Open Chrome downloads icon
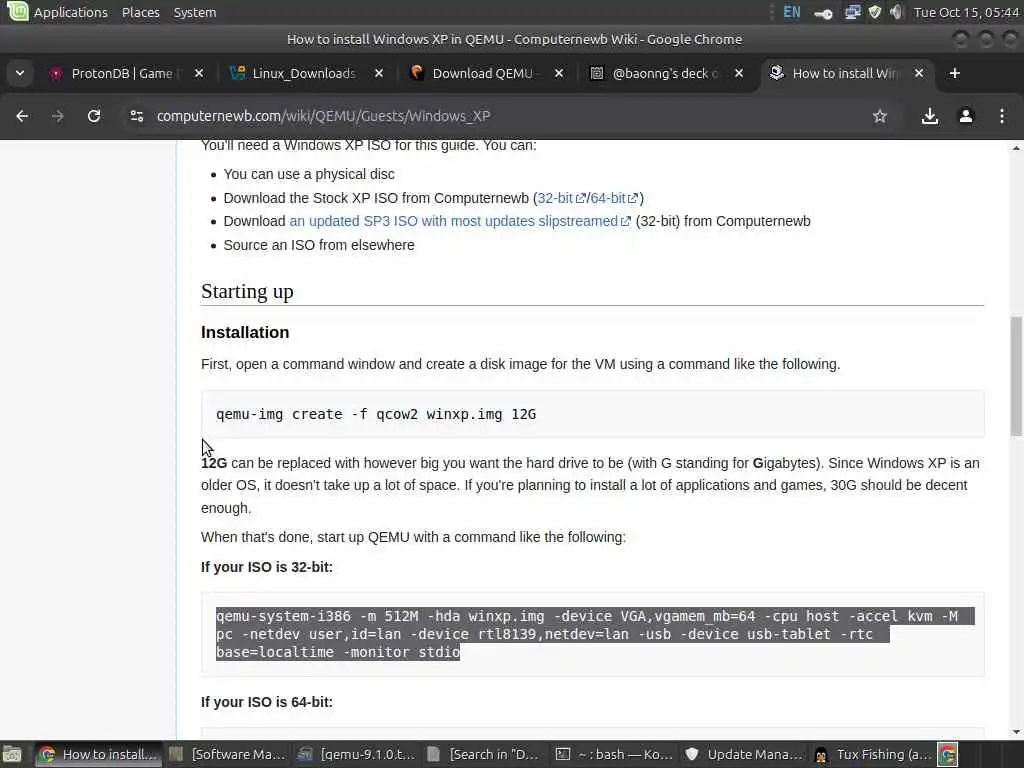 929,116
